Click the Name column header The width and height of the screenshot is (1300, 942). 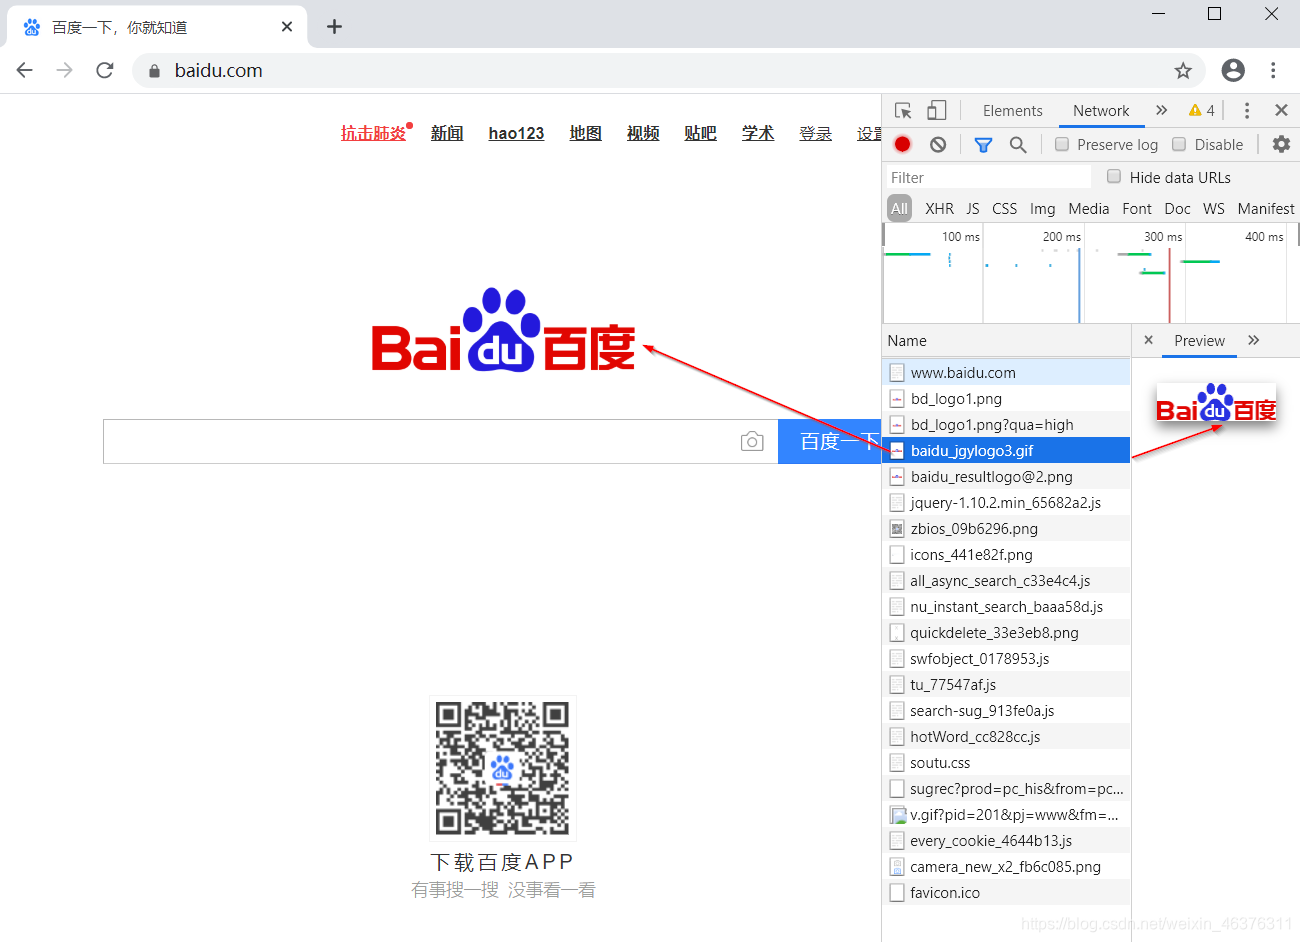coord(1006,340)
